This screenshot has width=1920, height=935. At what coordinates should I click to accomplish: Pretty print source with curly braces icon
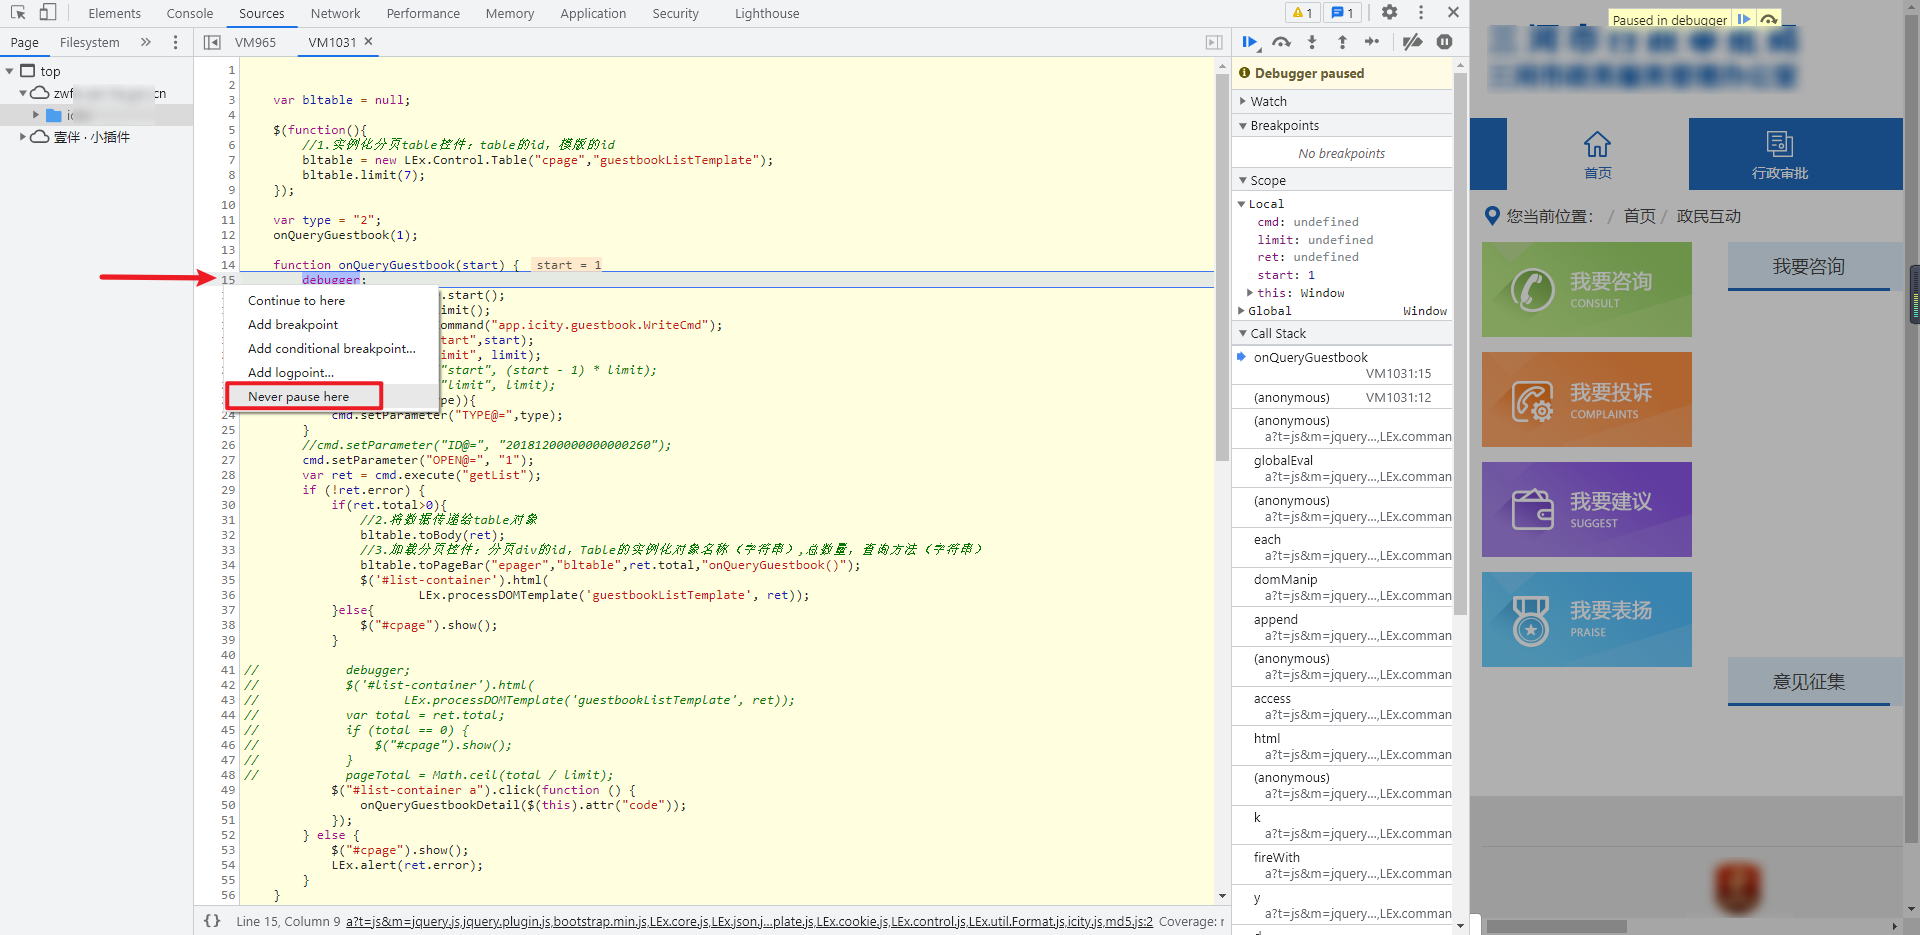pyautogui.click(x=212, y=921)
